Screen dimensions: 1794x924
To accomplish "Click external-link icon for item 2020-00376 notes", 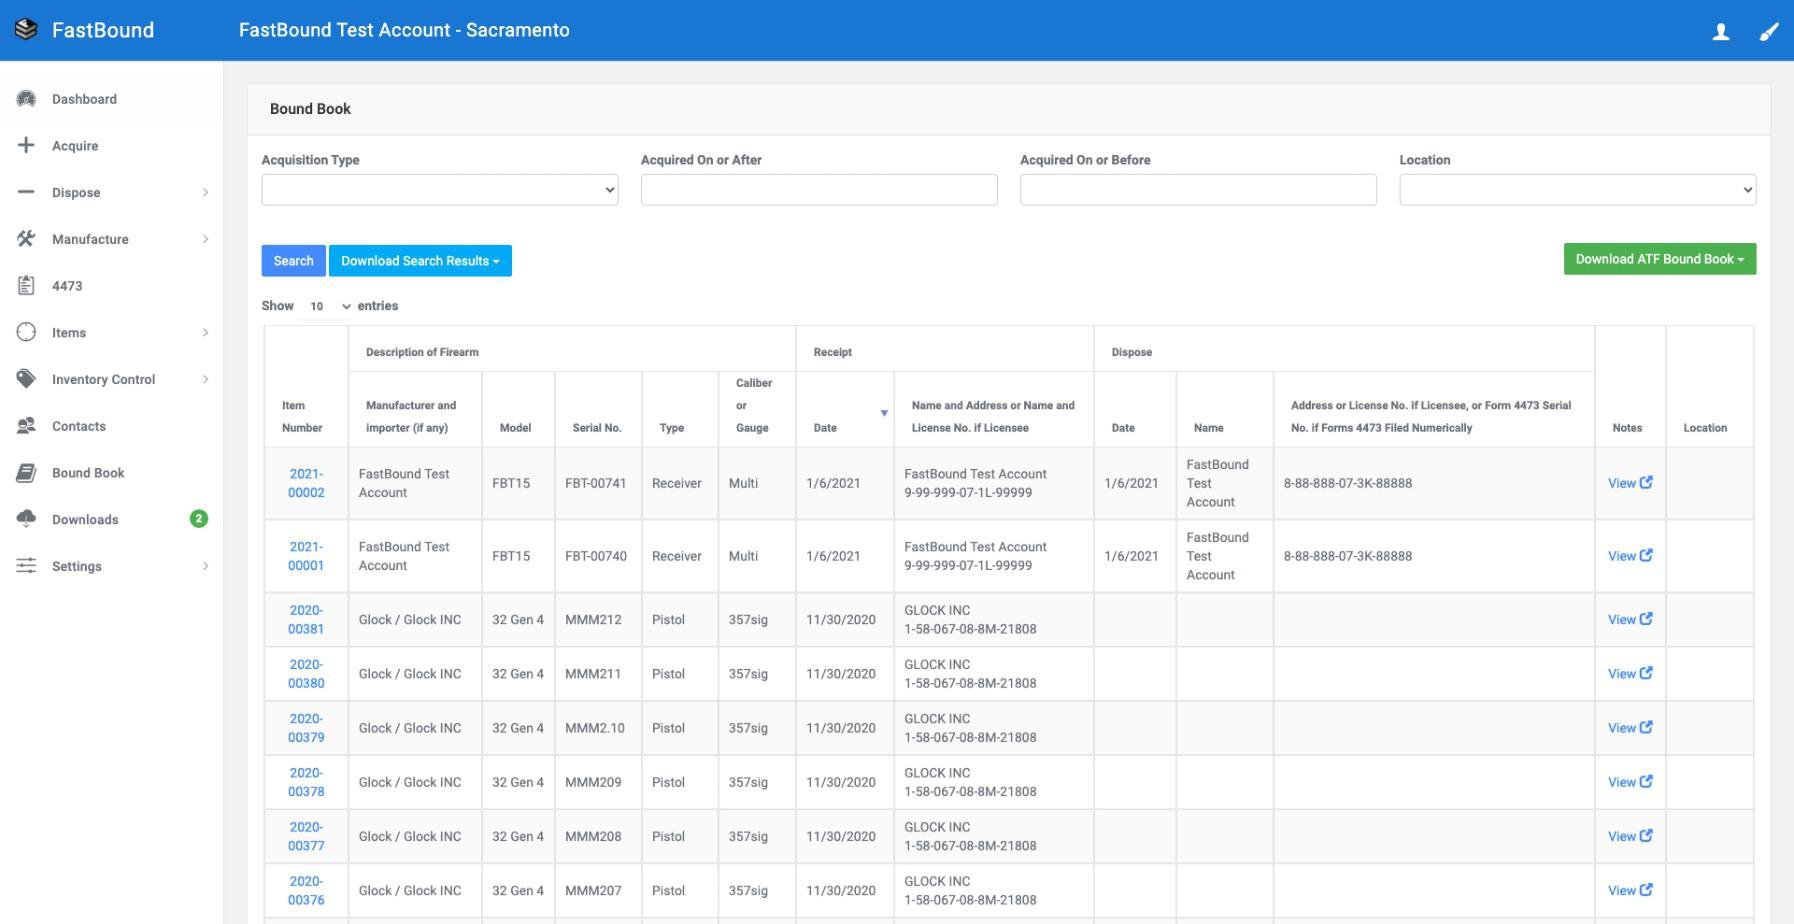I will [1646, 889].
